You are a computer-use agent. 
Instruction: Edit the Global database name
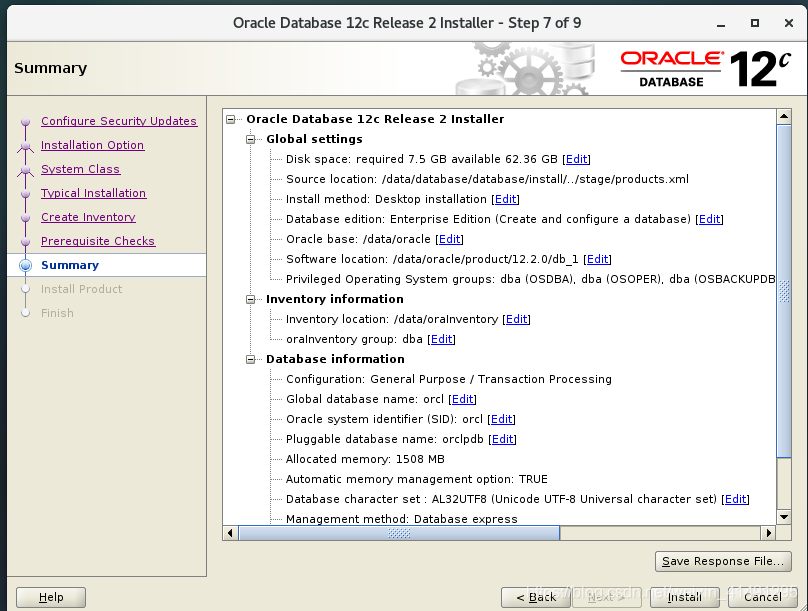[x=462, y=399]
